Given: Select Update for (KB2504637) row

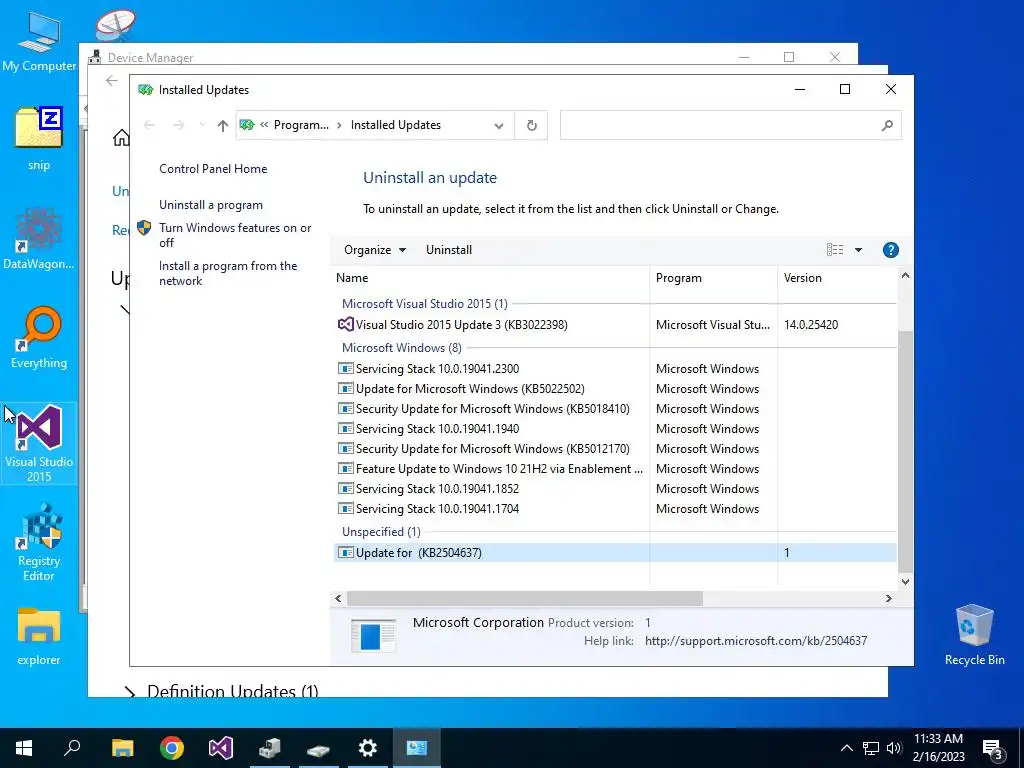Looking at the screenshot, I should click(615, 553).
